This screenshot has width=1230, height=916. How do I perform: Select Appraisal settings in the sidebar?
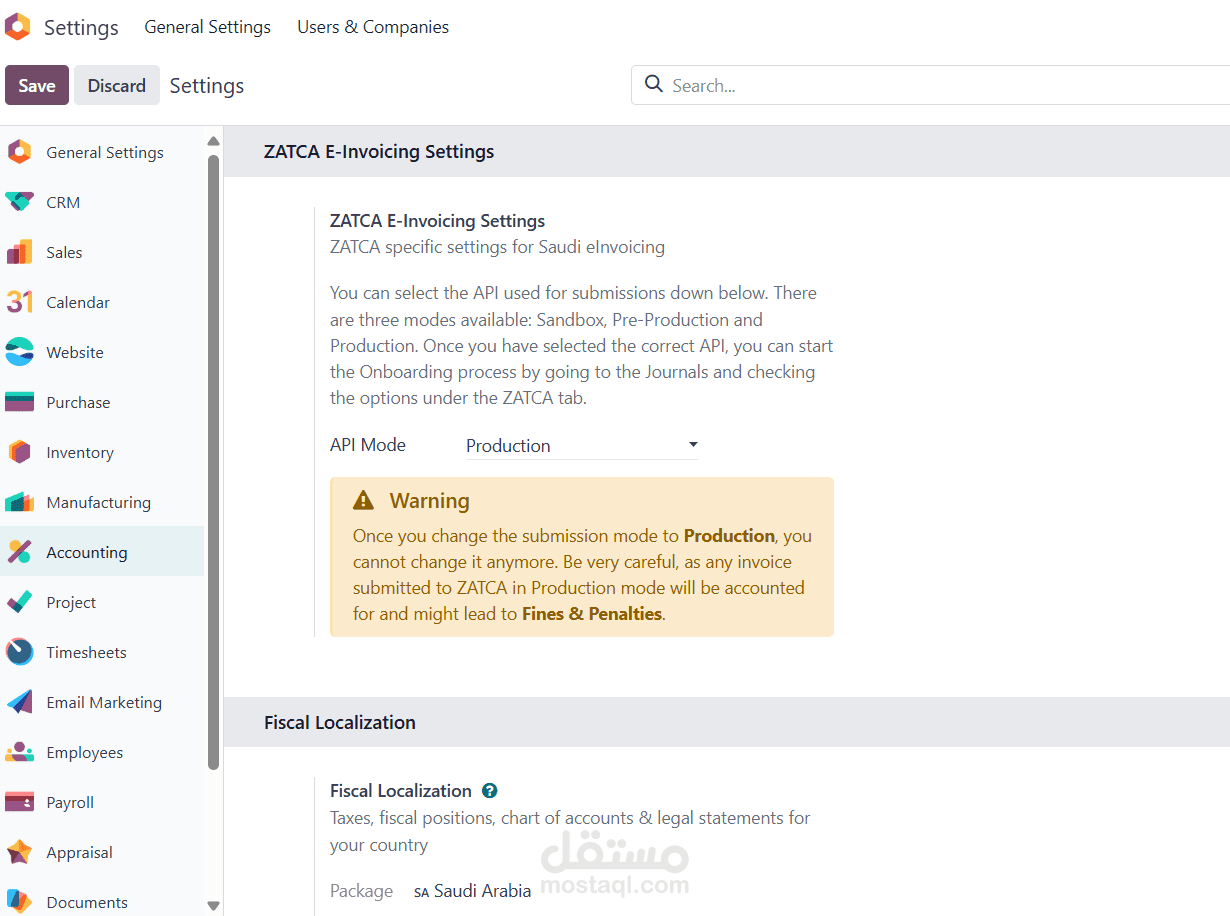102,852
